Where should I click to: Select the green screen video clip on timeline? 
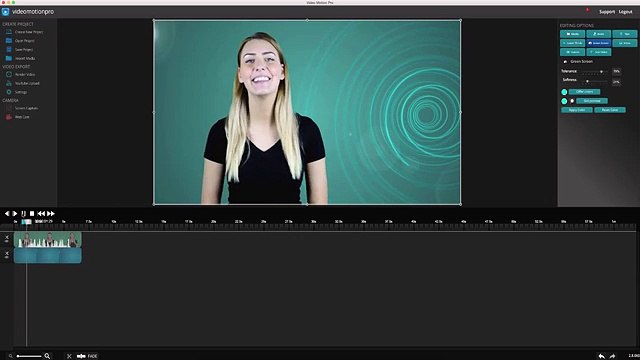tap(48, 240)
